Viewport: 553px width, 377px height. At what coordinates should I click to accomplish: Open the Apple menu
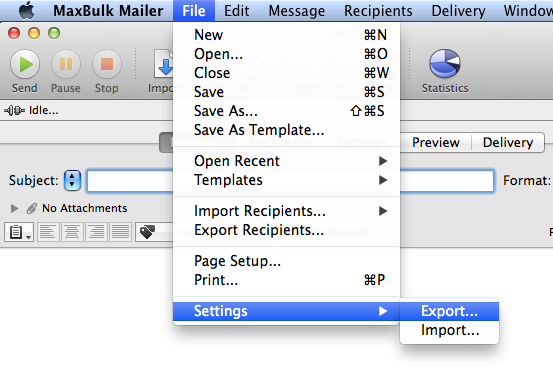point(27,10)
